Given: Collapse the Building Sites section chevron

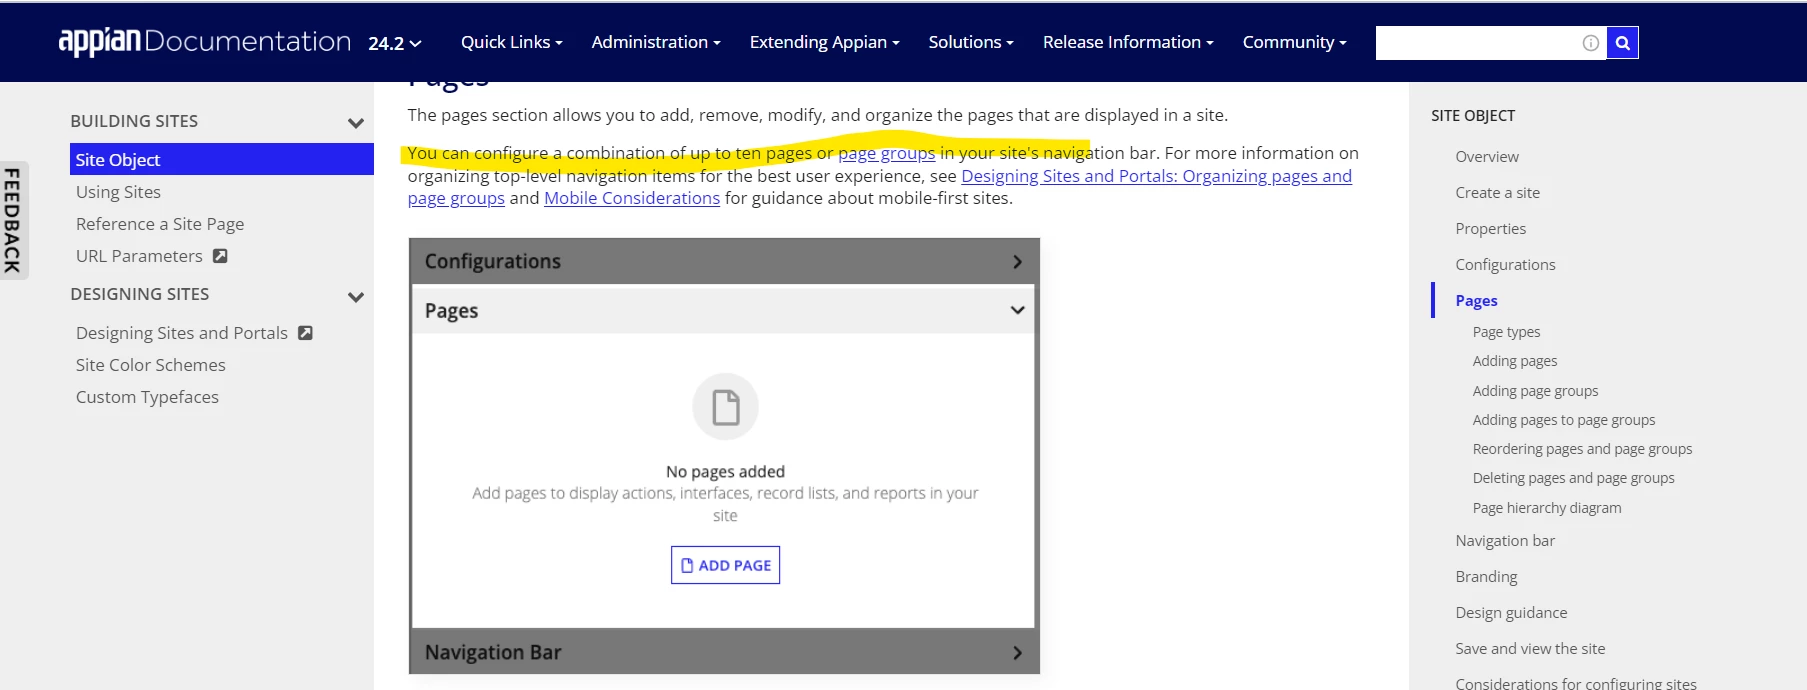Looking at the screenshot, I should tap(355, 123).
